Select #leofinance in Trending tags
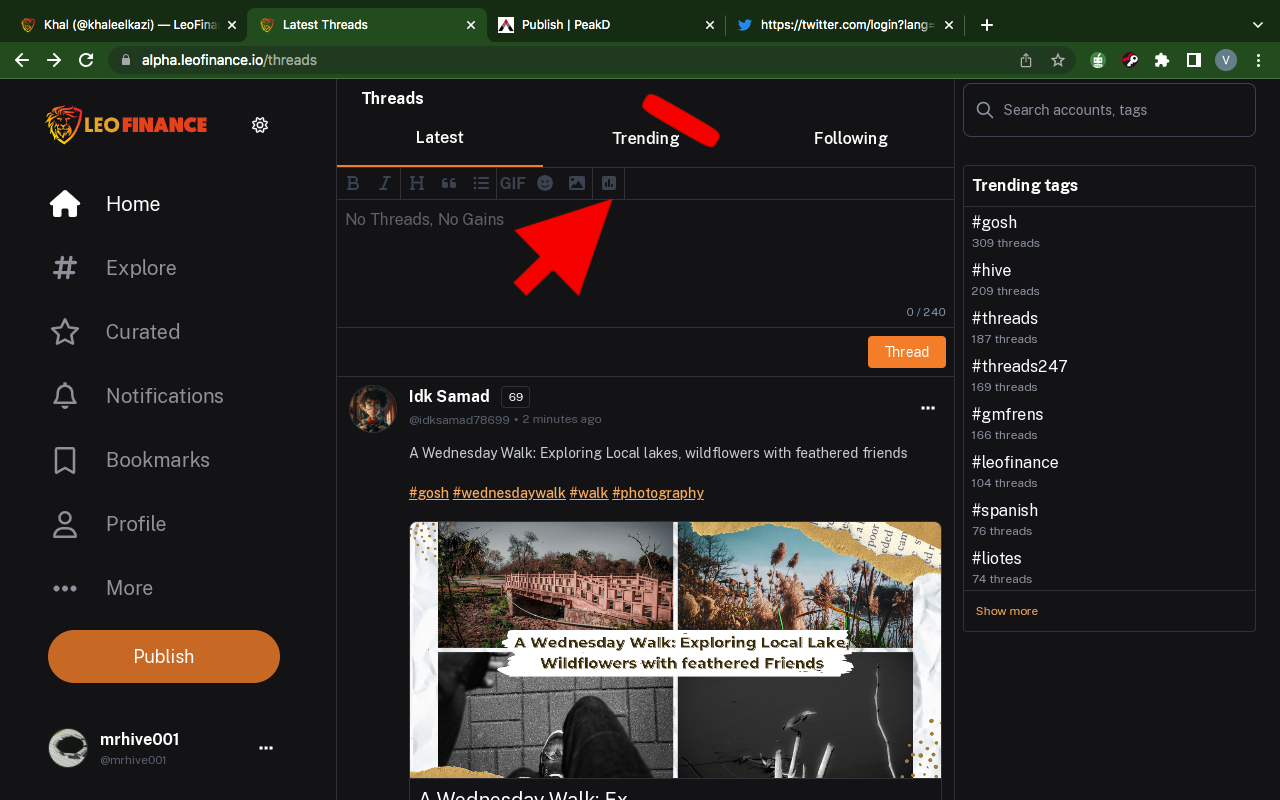1280x800 pixels. pyautogui.click(x=1015, y=462)
